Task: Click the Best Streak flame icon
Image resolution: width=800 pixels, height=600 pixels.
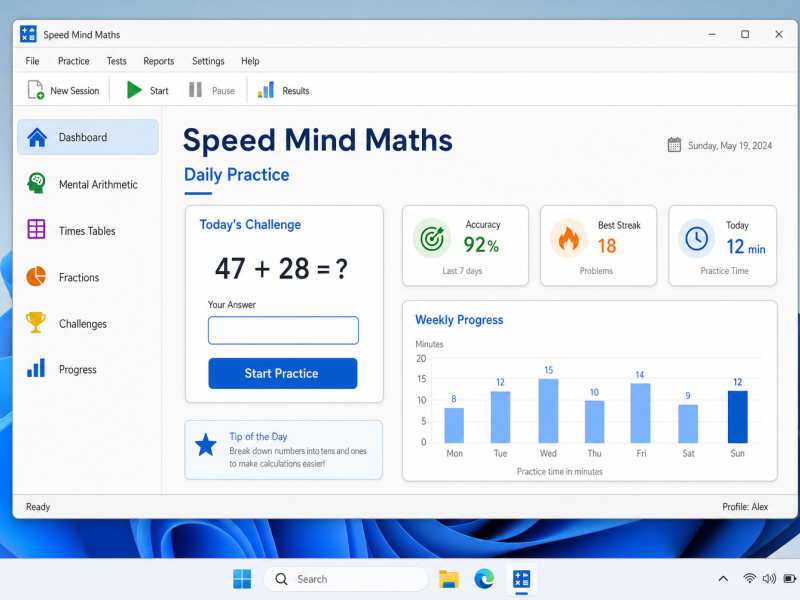Action: [568, 238]
